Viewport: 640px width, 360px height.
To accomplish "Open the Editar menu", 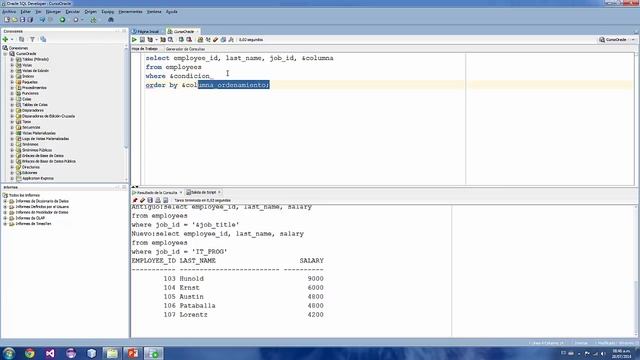I will pos(25,11).
